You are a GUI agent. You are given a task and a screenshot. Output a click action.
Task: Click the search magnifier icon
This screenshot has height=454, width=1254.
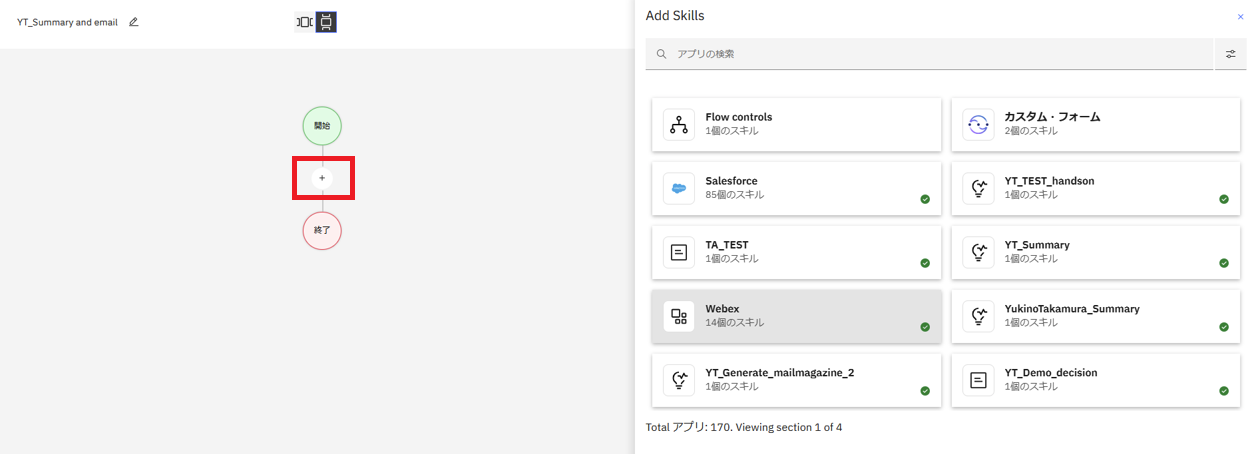click(x=662, y=54)
